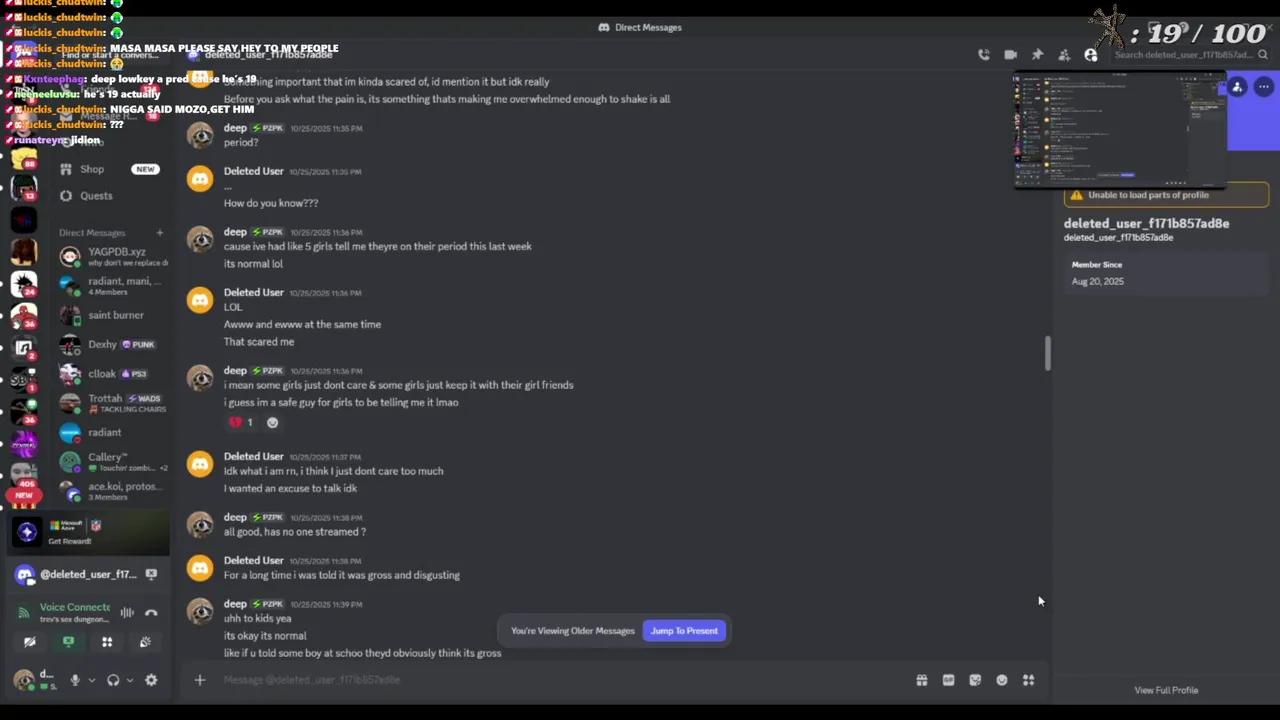Open the GIF picker in message bar
This screenshot has width=1280, height=720.
point(948,680)
